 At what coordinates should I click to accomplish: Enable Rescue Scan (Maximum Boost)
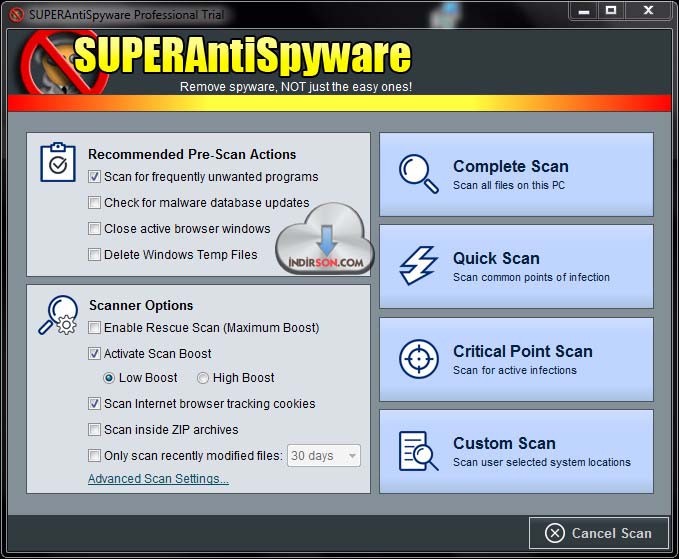click(x=94, y=328)
